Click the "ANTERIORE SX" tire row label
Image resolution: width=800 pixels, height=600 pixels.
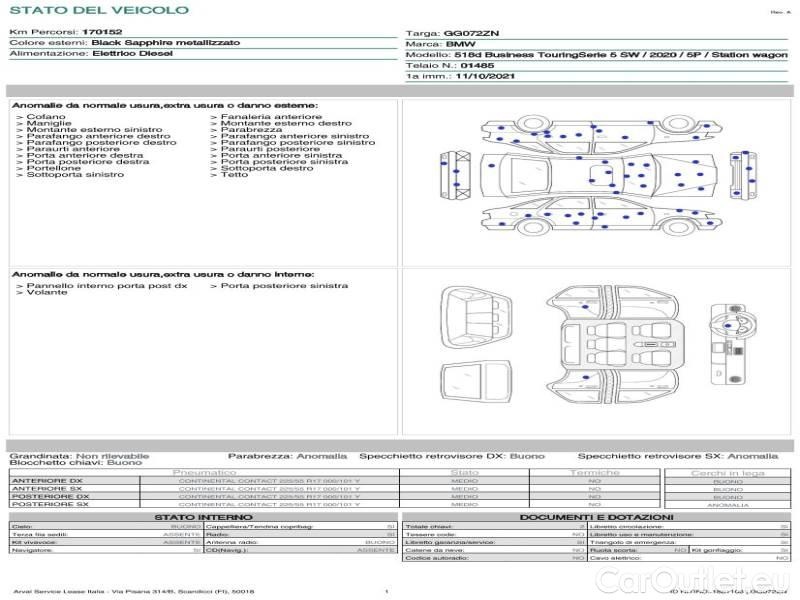pyautogui.click(x=47, y=489)
